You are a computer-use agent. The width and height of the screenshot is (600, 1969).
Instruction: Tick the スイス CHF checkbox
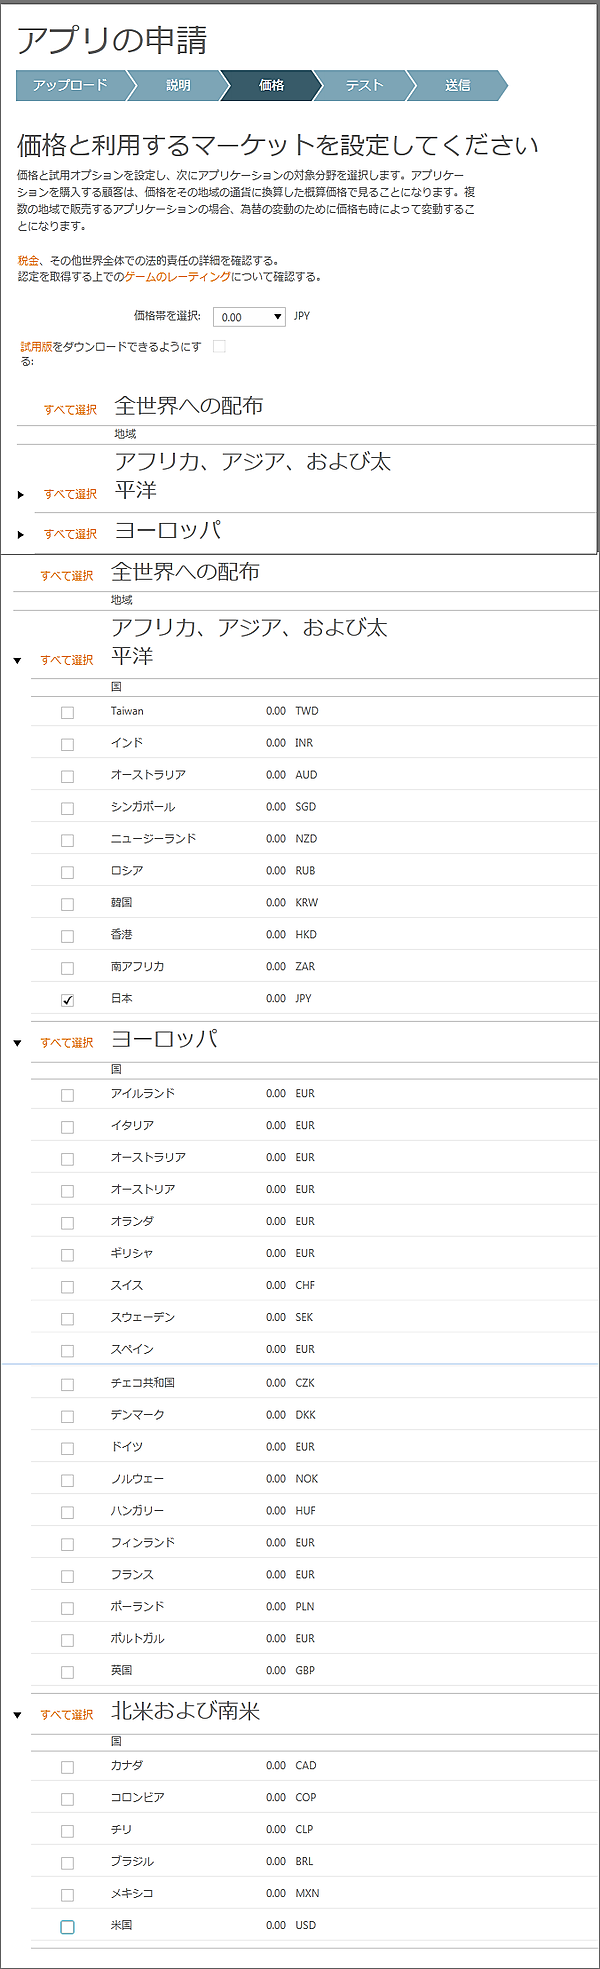(67, 1287)
